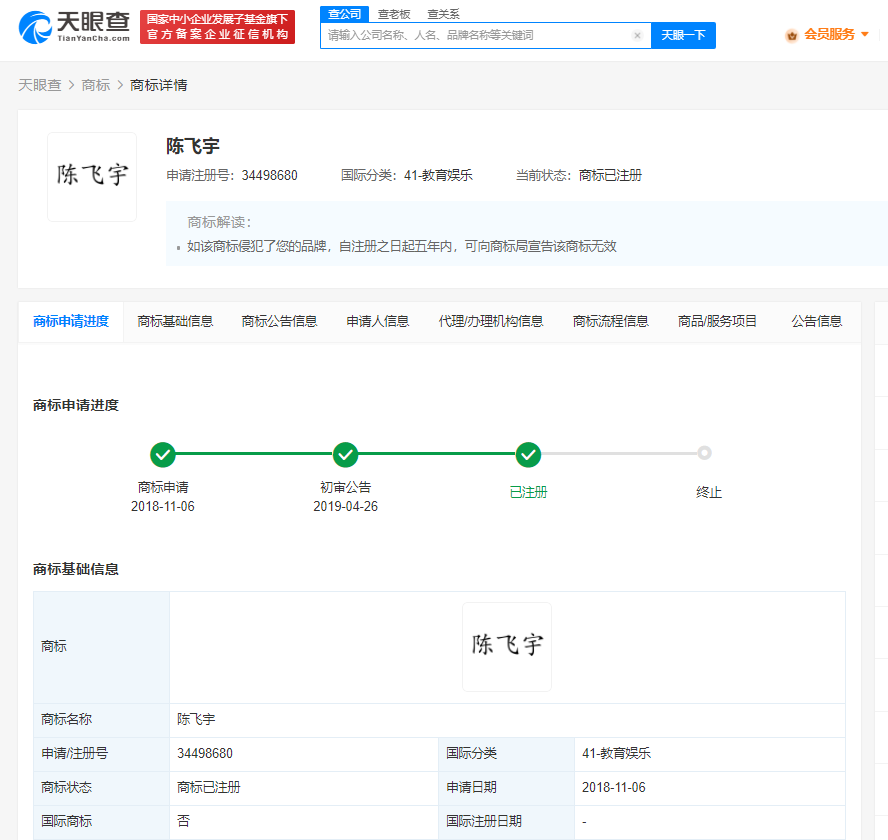Viewport: 888px width, 840px height.
Task: Click the trademark image in the info table
Action: coord(507,646)
